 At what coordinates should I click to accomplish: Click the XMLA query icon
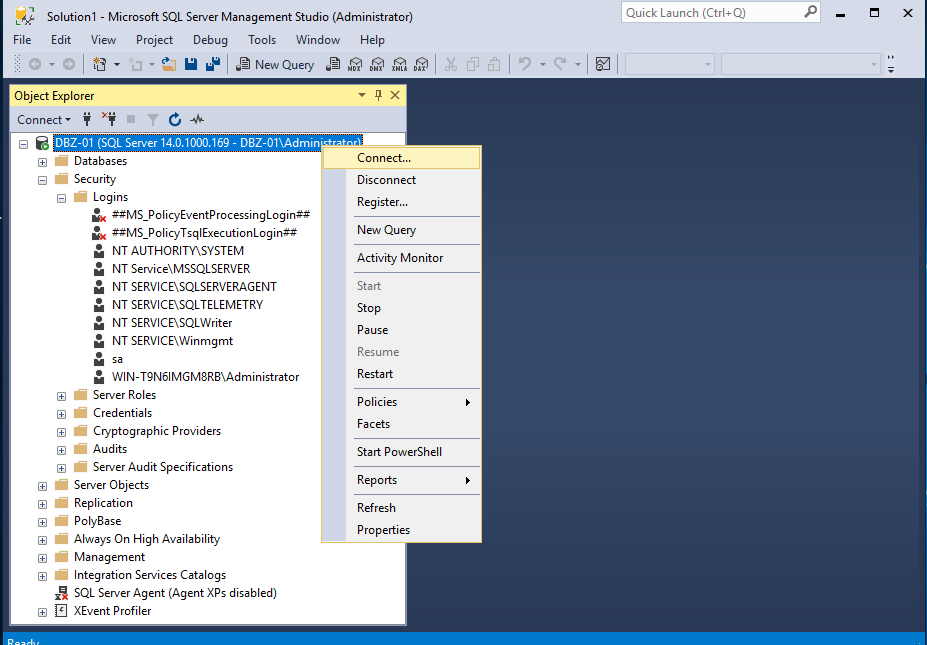pyautogui.click(x=399, y=64)
